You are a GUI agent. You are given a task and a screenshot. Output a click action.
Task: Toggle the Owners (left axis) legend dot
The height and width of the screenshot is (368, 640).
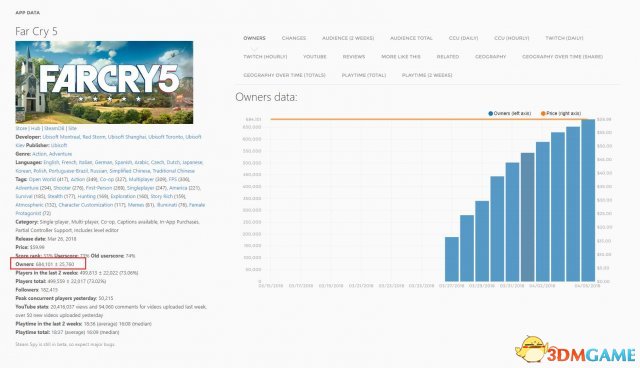(x=491, y=113)
